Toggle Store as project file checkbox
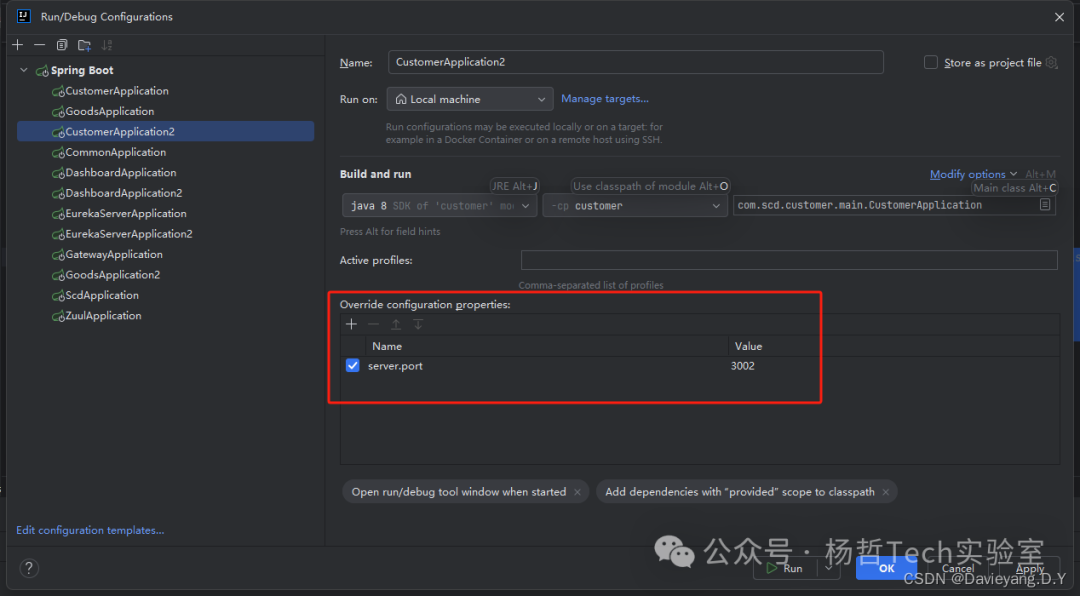Screen dimensions: 1080x596 931,62
